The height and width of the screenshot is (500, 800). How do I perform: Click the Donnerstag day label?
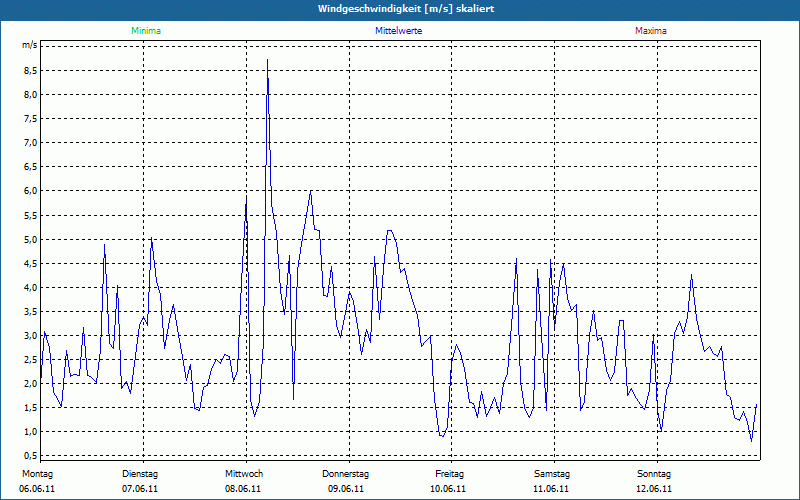(345, 474)
